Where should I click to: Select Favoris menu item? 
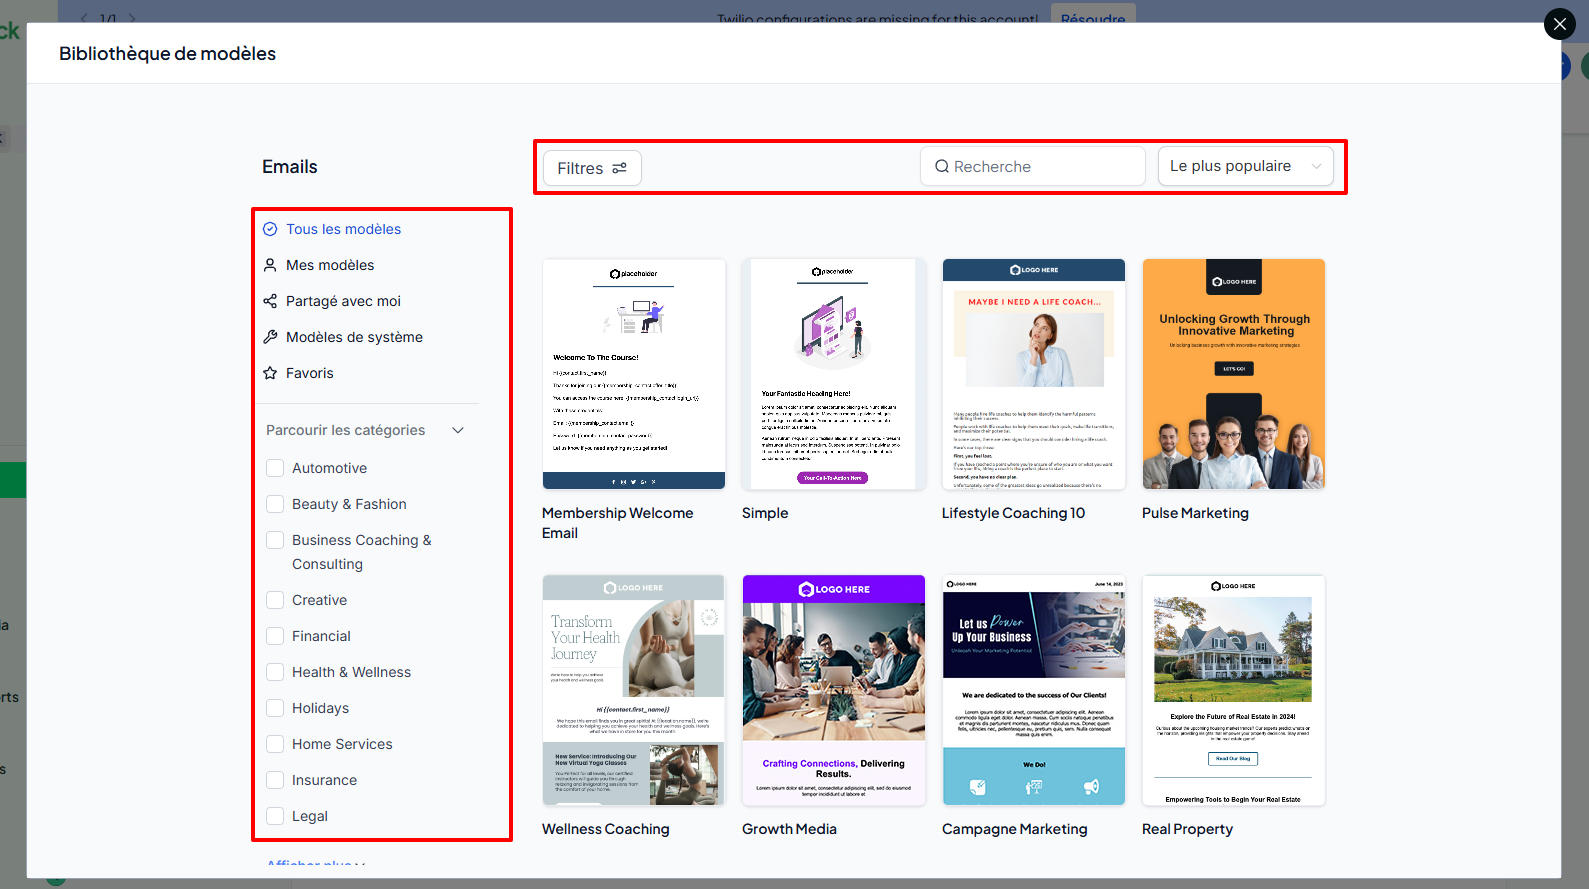coord(310,373)
